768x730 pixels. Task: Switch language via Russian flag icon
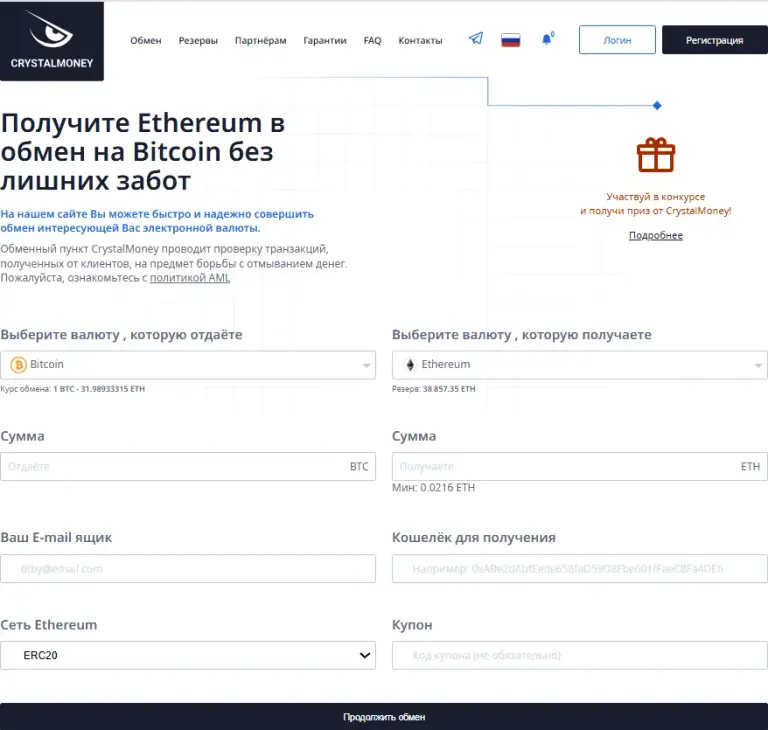(x=510, y=40)
